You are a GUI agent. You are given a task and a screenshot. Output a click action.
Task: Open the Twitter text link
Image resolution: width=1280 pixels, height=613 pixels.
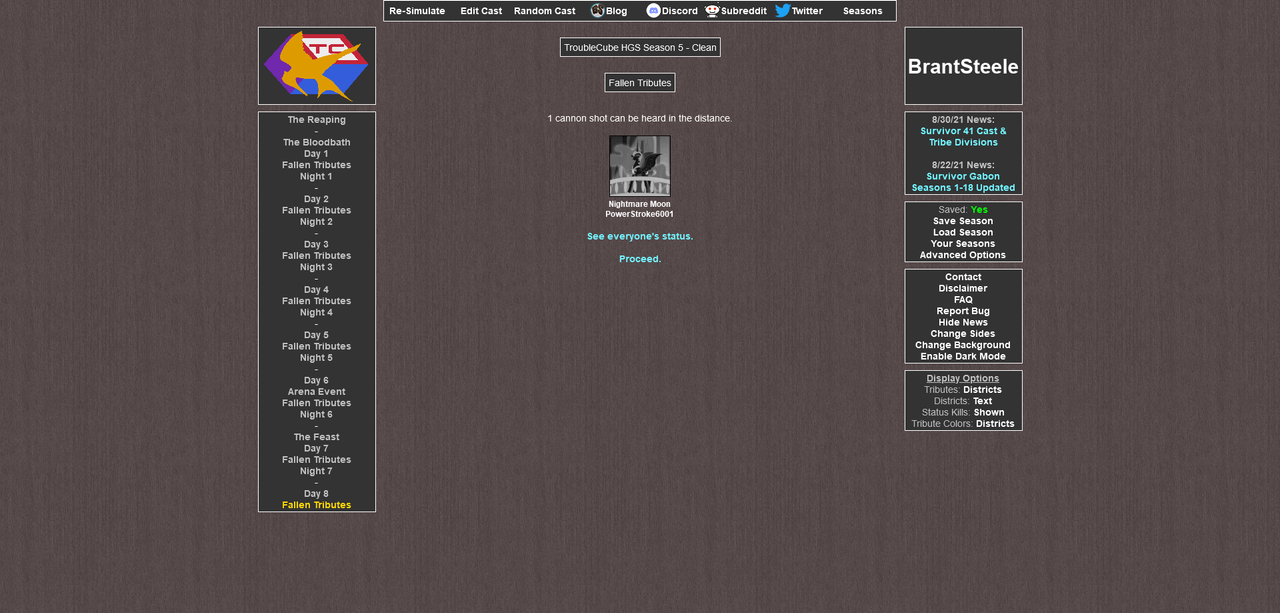tap(807, 11)
